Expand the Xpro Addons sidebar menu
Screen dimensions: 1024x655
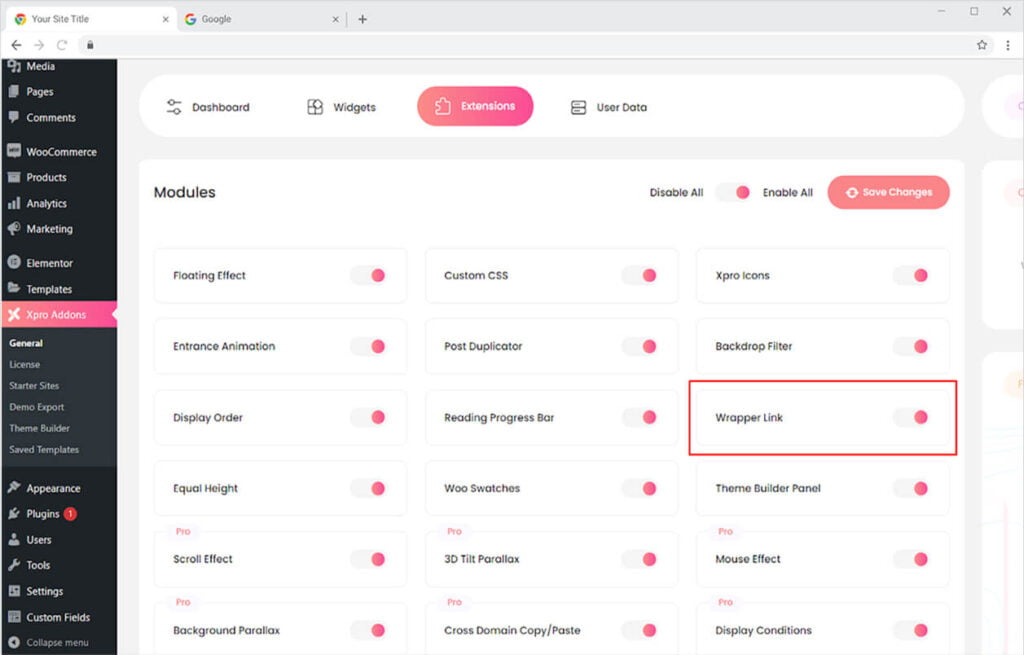point(56,315)
